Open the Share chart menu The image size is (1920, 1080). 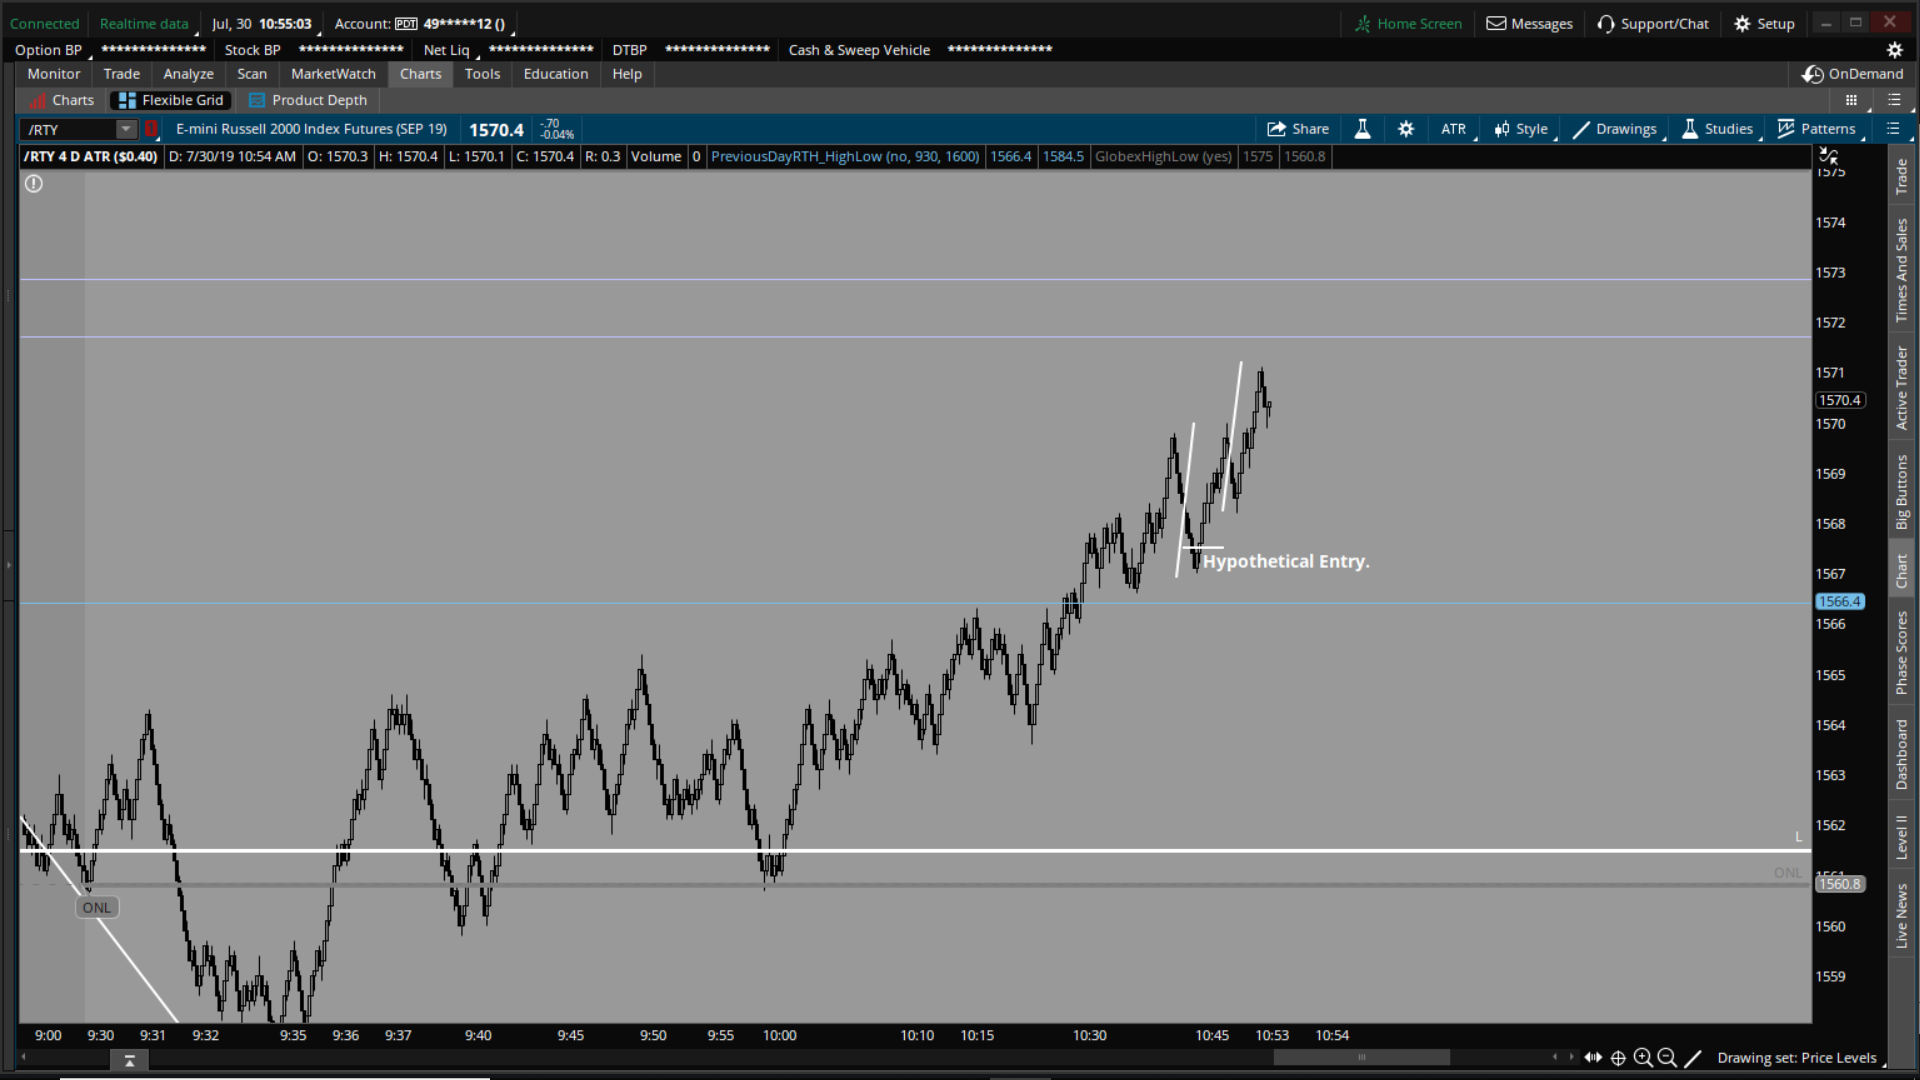(x=1297, y=129)
